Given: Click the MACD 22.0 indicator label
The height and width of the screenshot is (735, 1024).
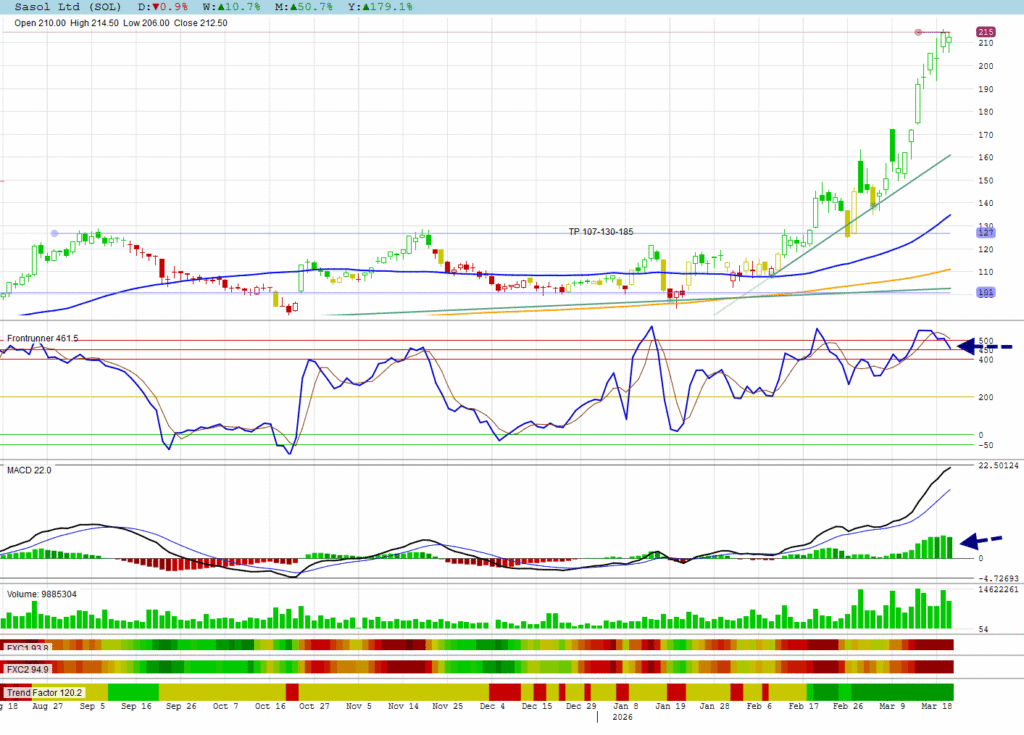Looking at the screenshot, I should coord(29,469).
